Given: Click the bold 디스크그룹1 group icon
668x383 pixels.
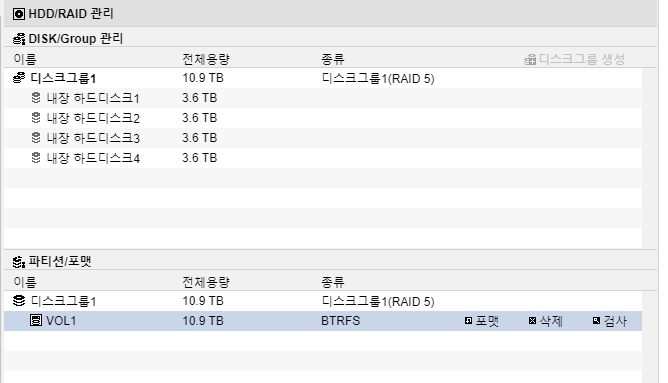Looking at the screenshot, I should (19, 78).
